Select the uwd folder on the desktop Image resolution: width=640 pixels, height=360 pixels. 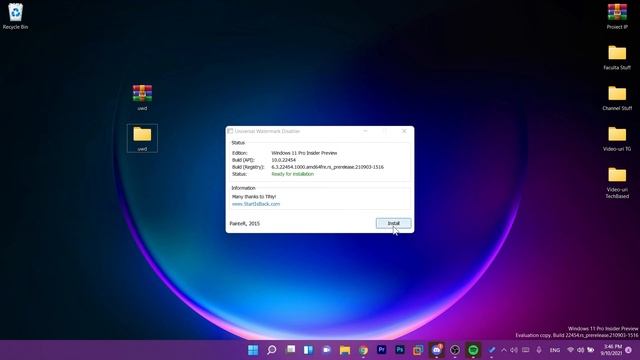point(142,138)
